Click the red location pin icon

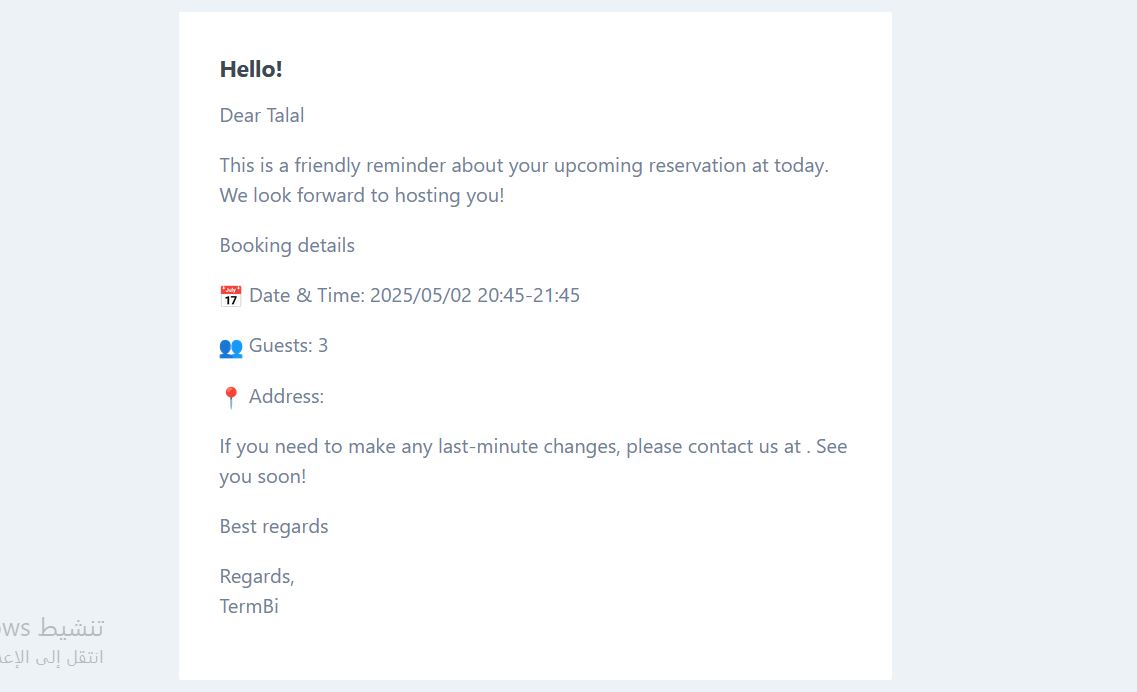231,397
